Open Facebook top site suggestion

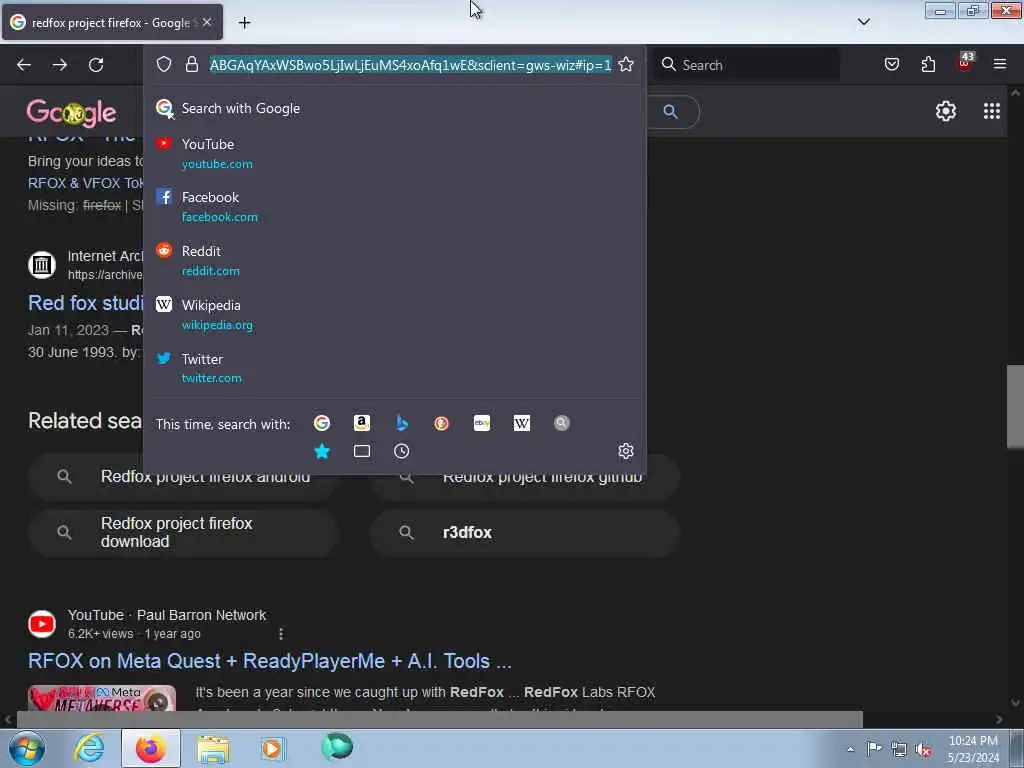point(394,206)
